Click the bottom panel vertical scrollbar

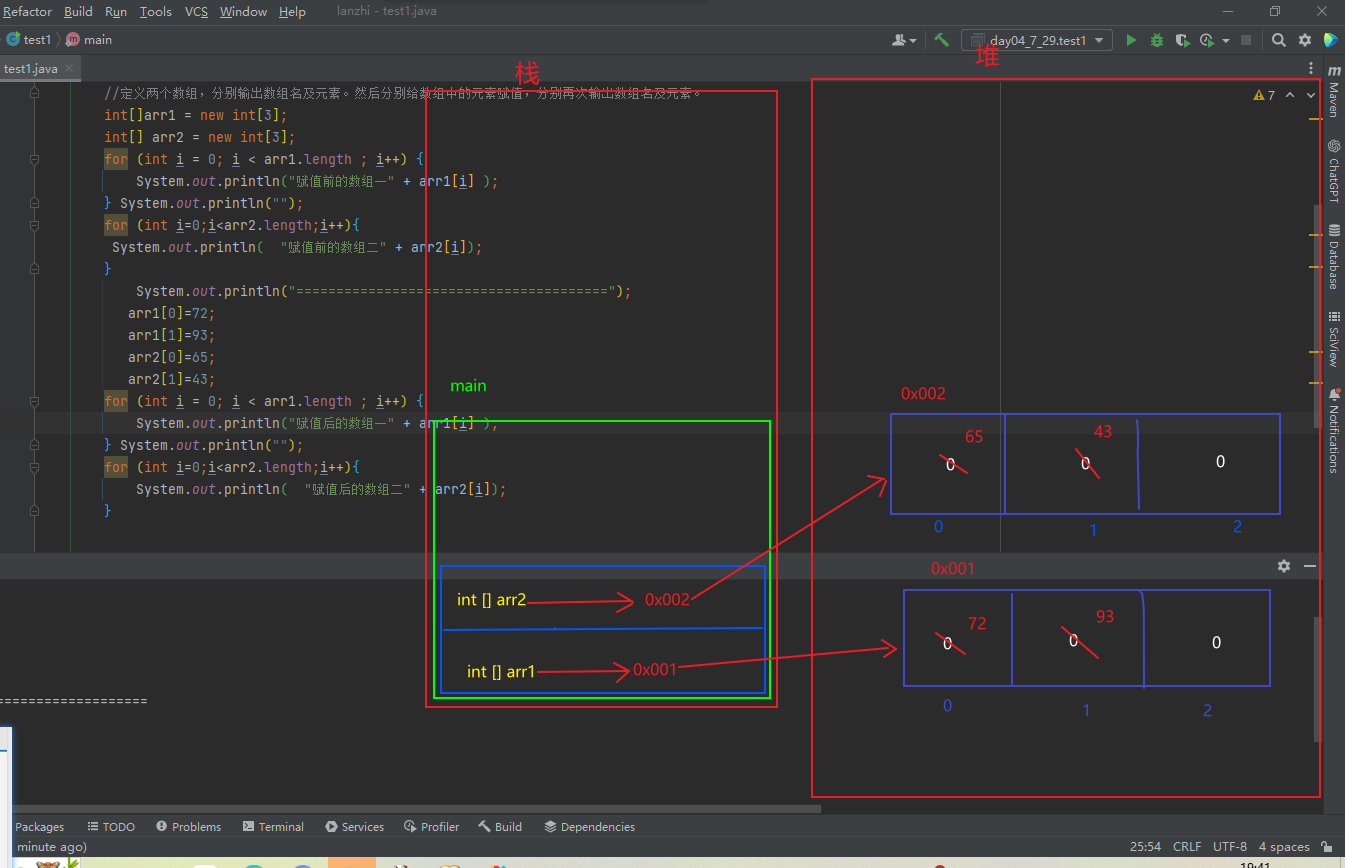point(1317,678)
